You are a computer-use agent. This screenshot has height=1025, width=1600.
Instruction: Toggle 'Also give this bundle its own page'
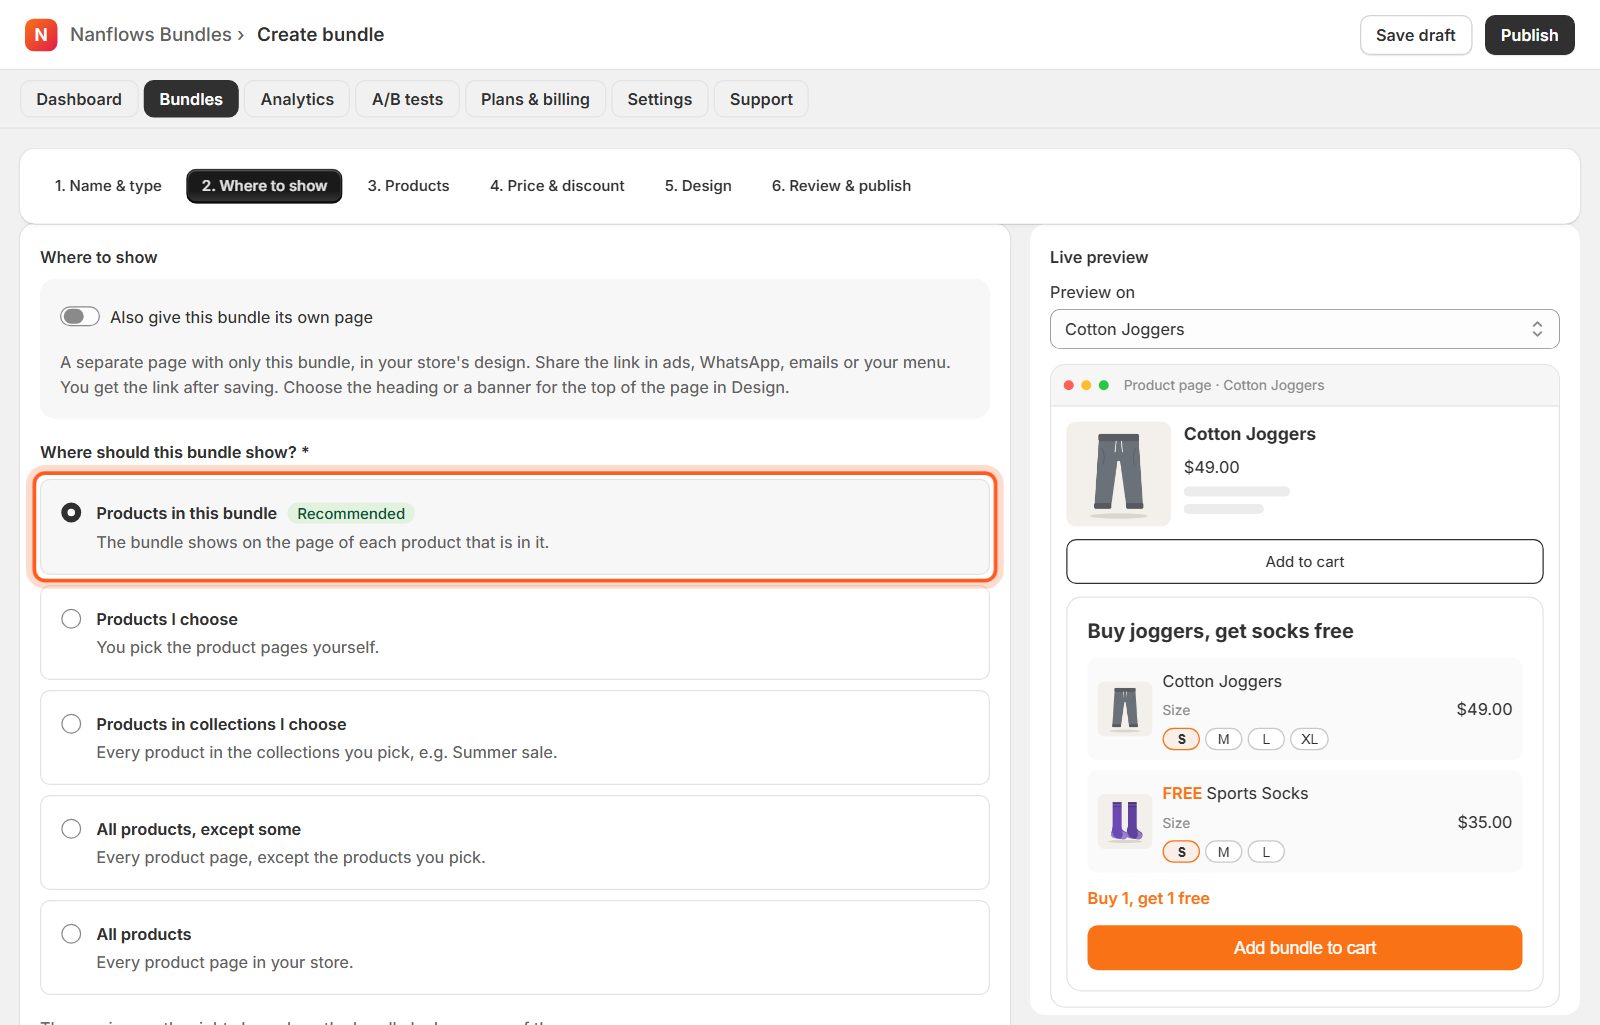(x=80, y=317)
